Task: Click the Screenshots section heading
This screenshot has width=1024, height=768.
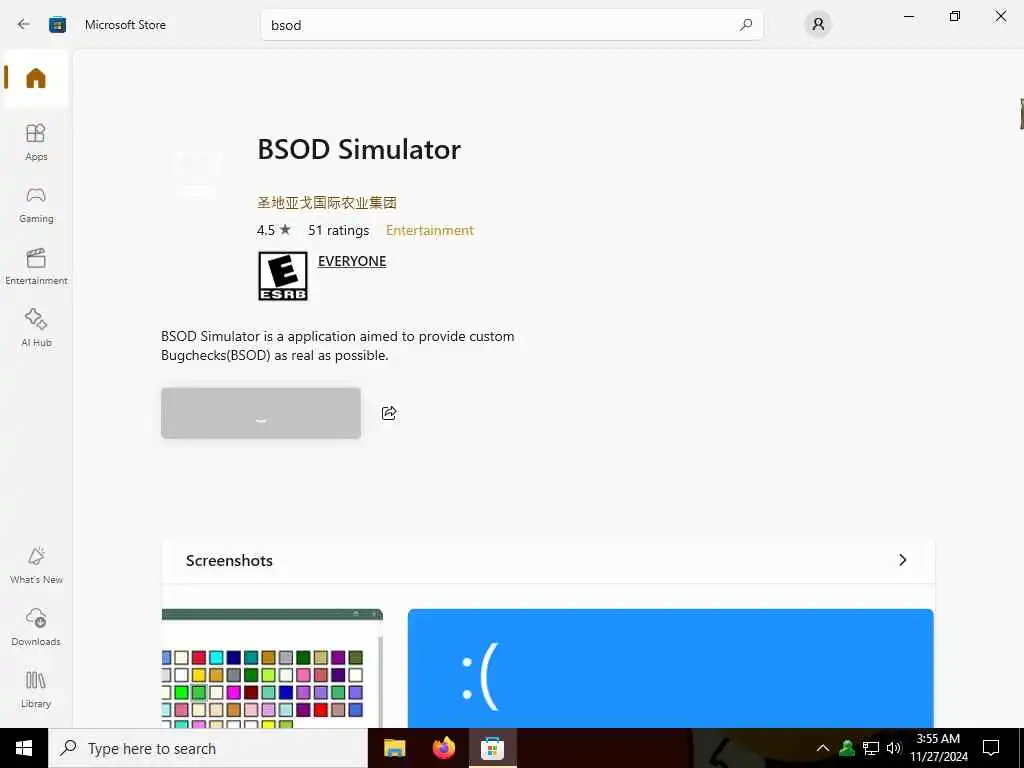Action: coord(229,560)
